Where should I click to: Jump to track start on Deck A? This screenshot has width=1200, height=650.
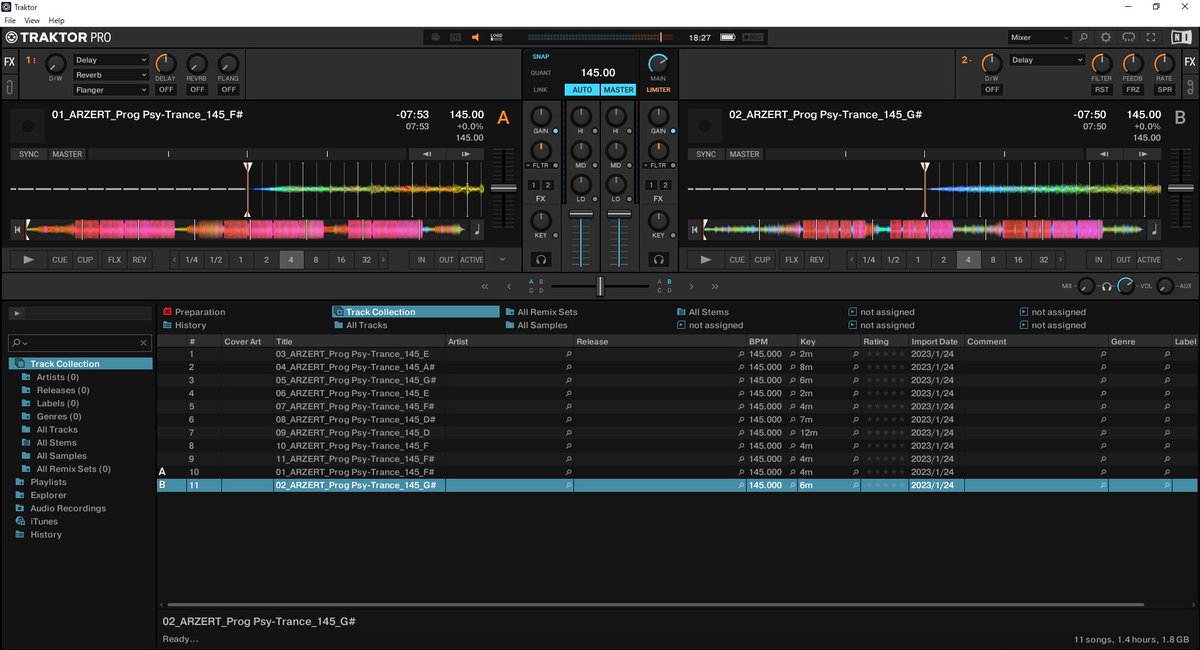(17, 229)
